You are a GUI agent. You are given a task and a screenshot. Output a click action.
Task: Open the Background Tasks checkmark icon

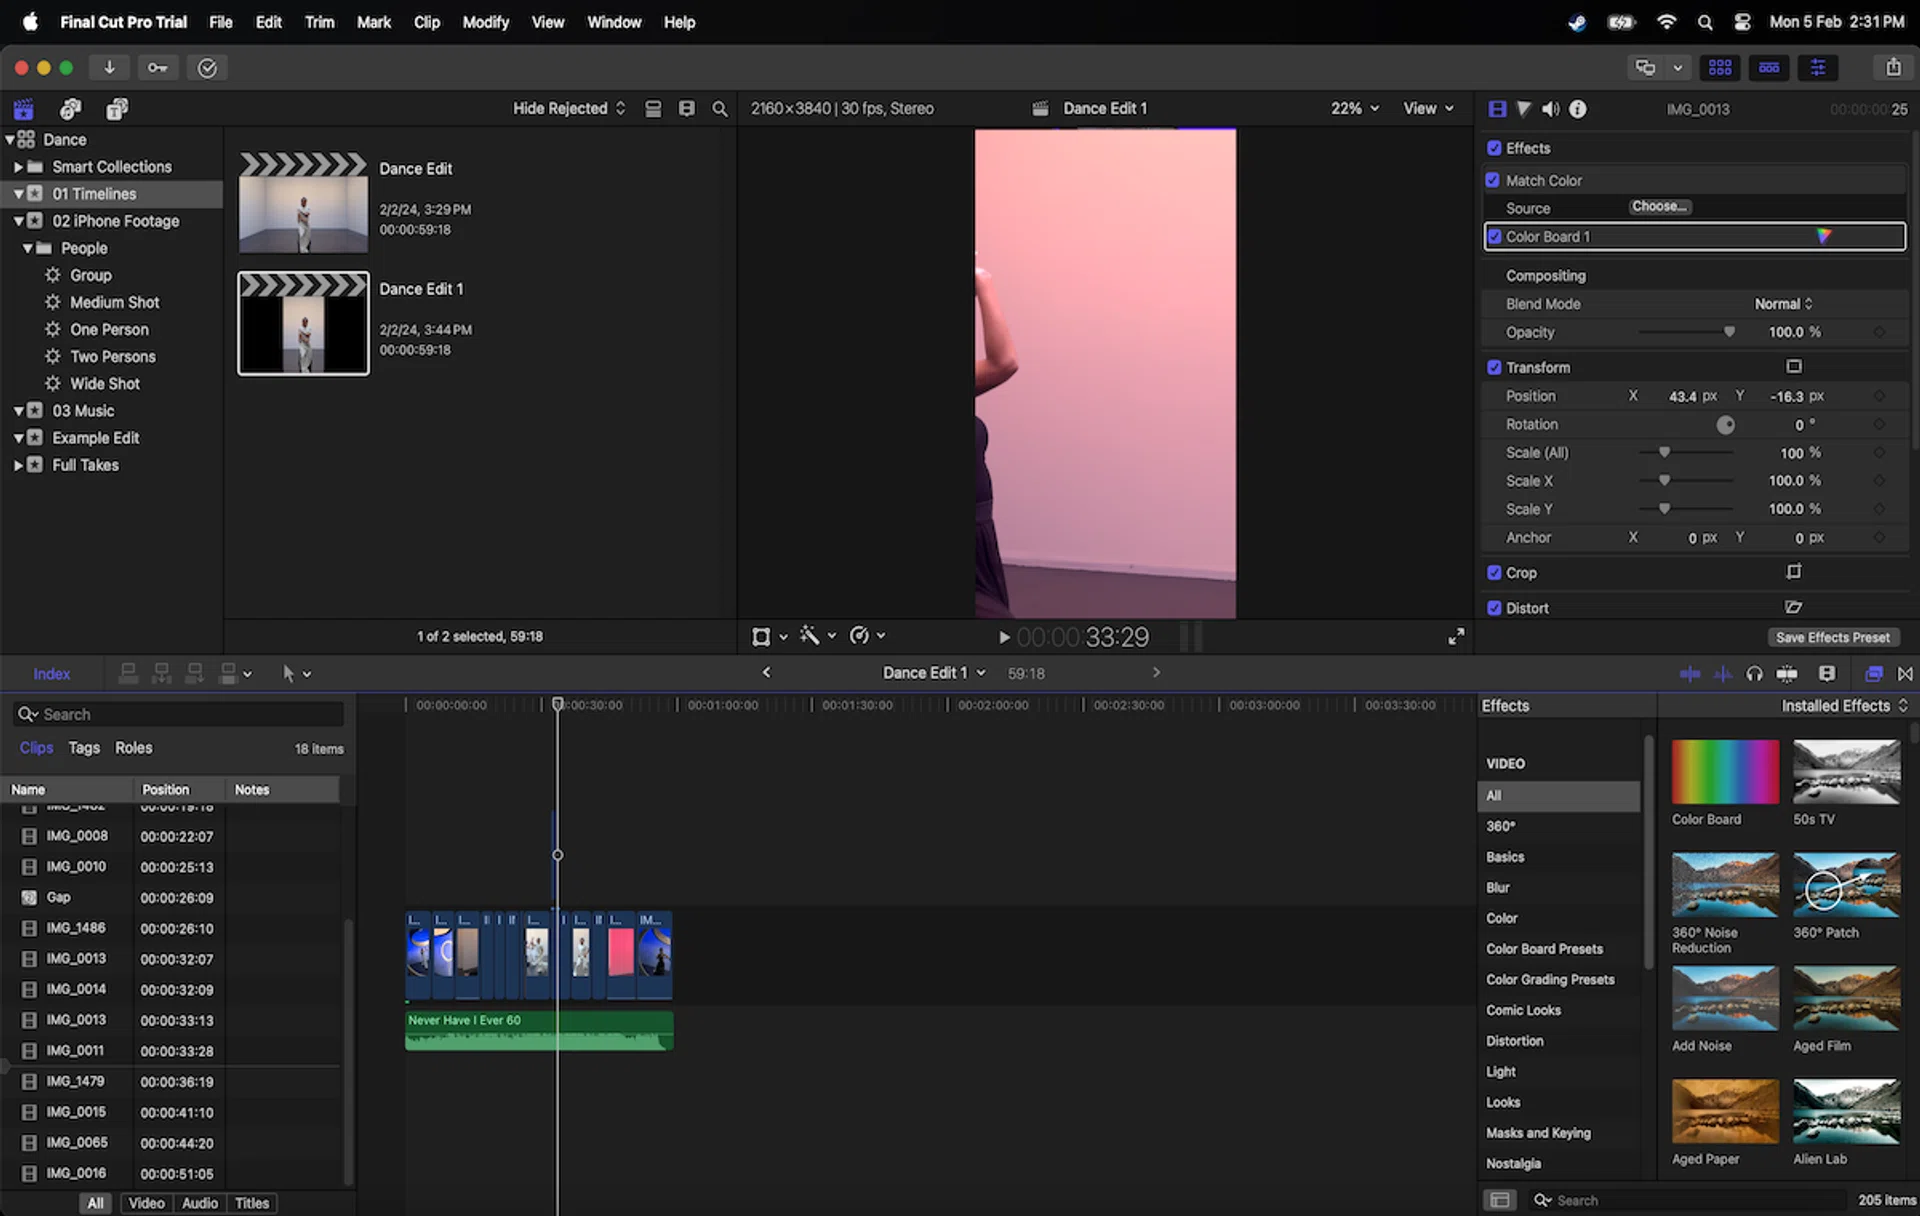coord(206,67)
